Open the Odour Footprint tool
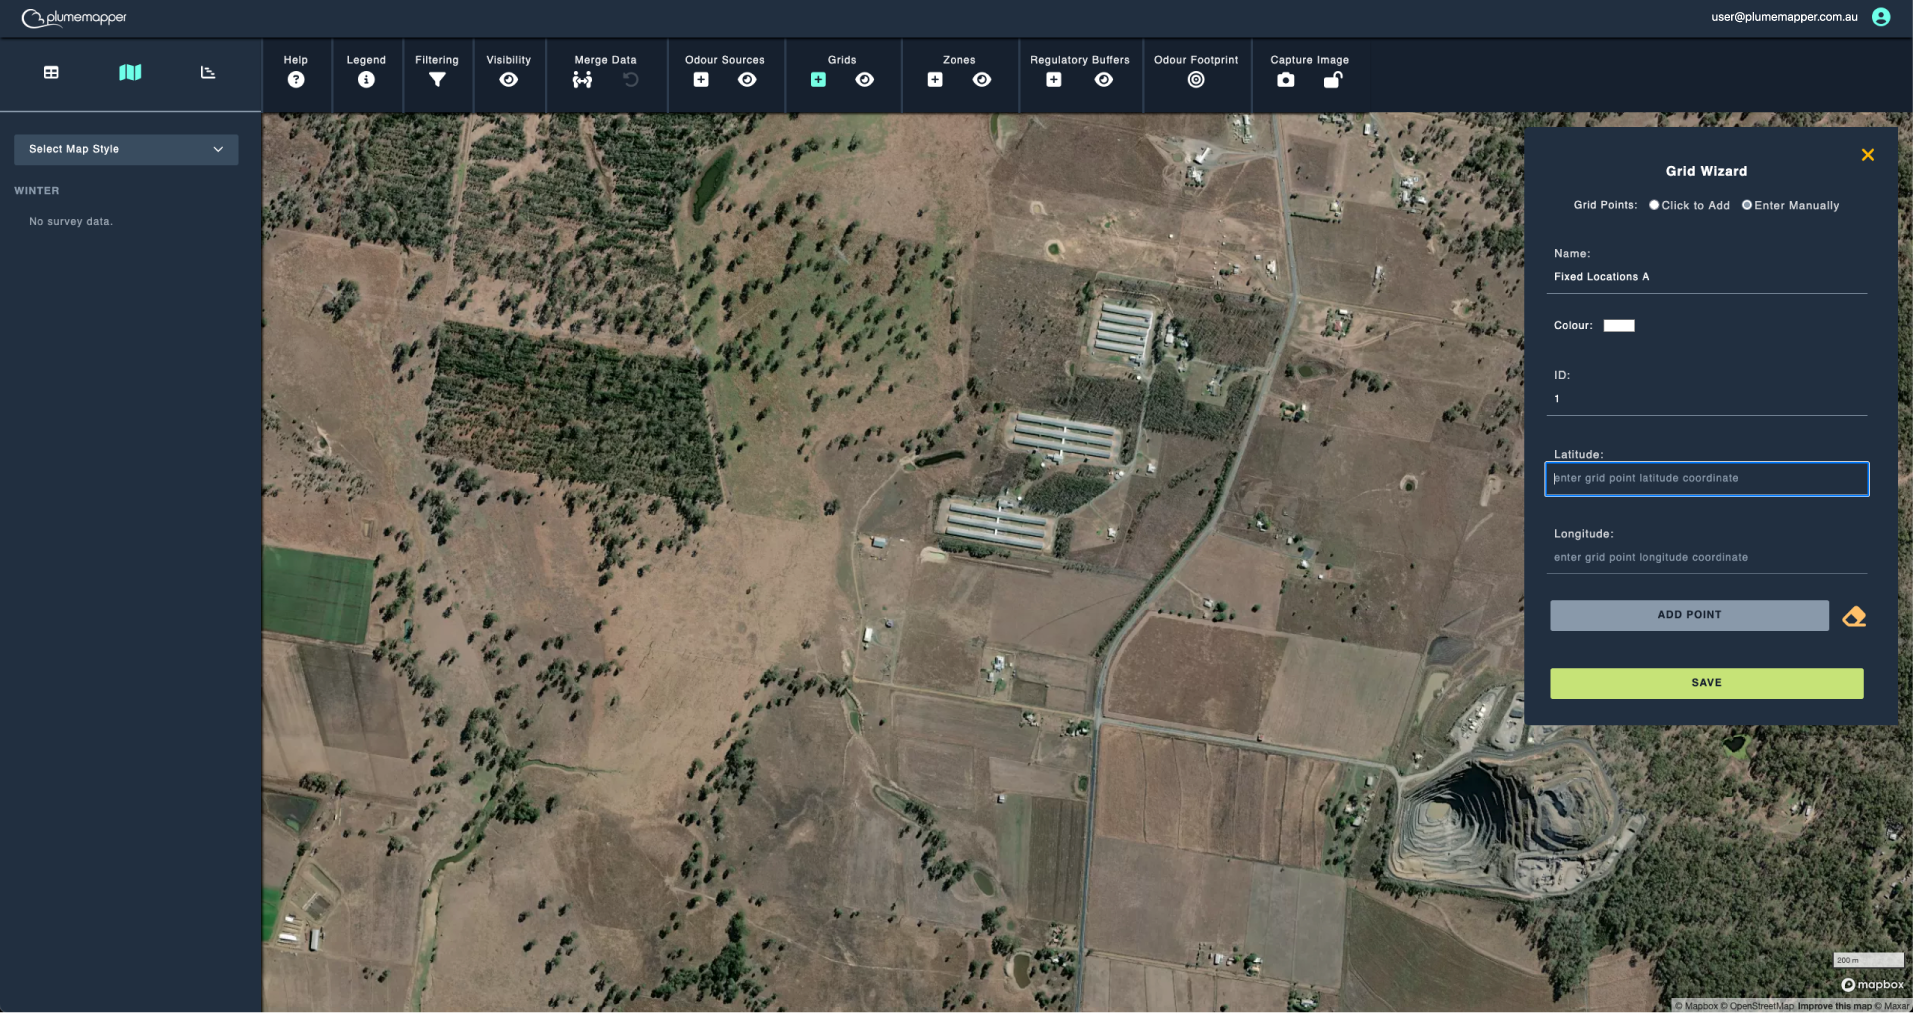 coord(1196,80)
